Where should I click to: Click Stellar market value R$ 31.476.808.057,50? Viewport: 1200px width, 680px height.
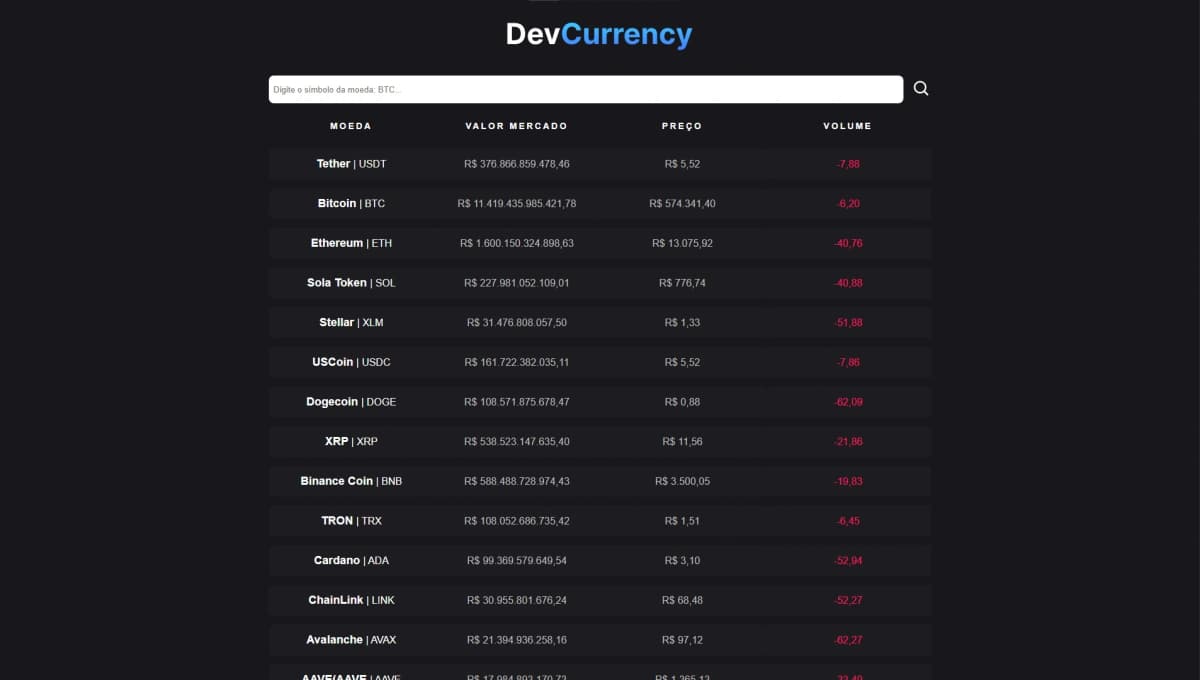click(x=517, y=322)
